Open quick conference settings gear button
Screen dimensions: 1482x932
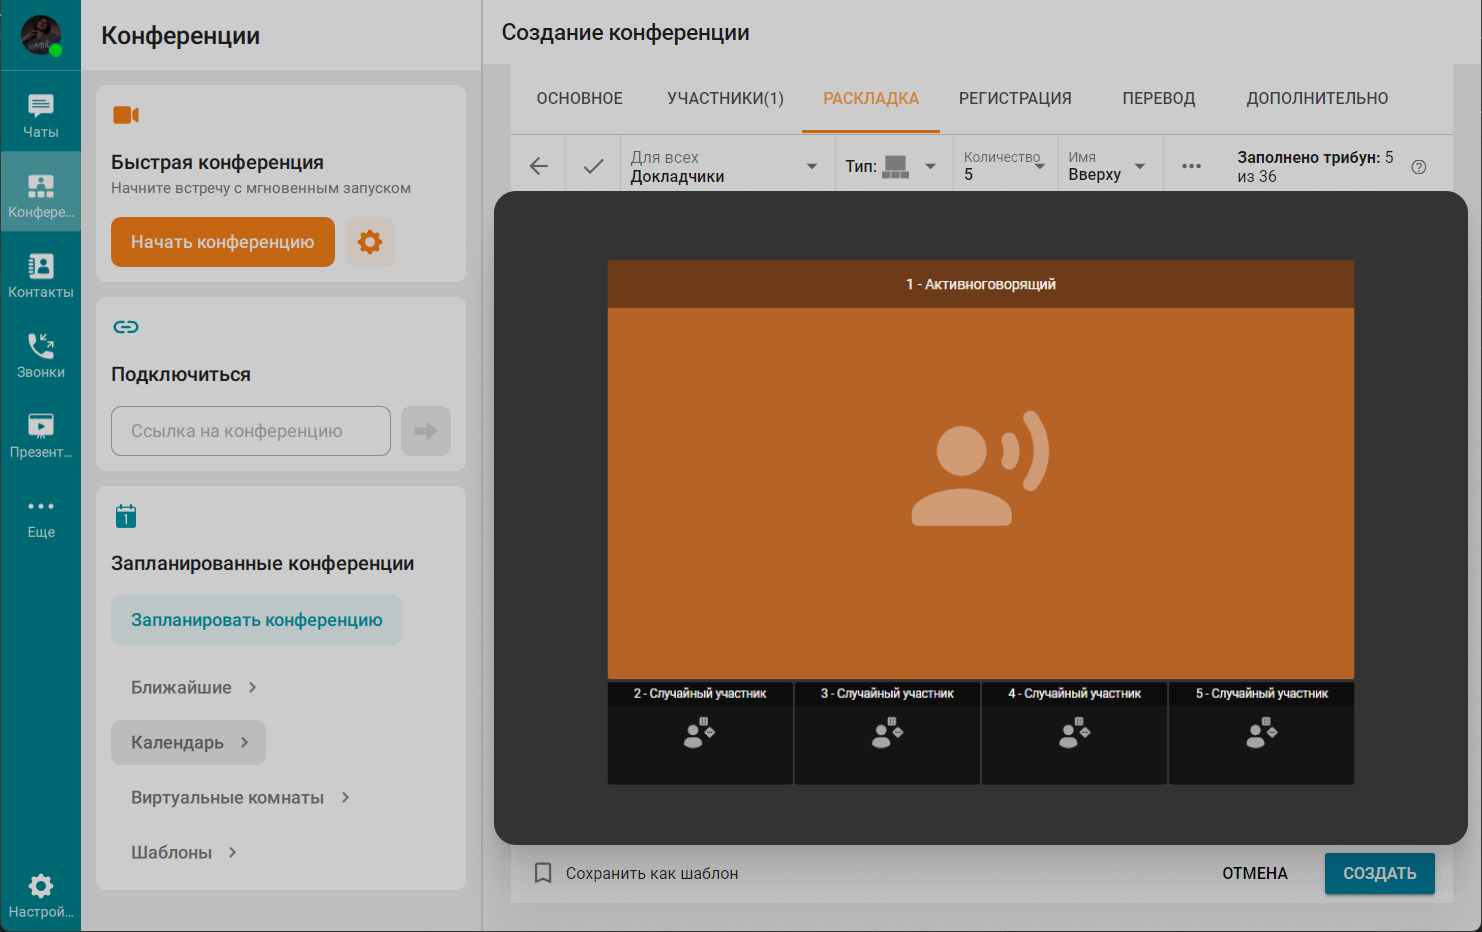click(x=370, y=242)
